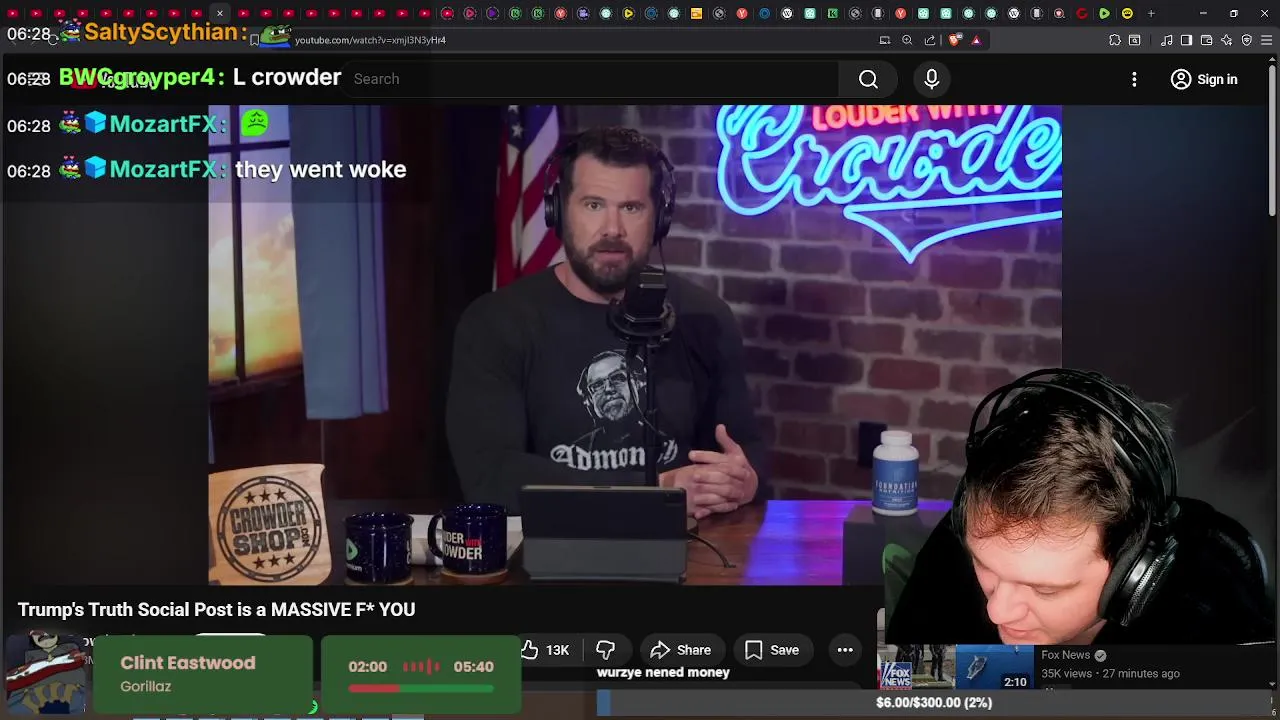Click screen cast icon in address bar

[x=885, y=40]
